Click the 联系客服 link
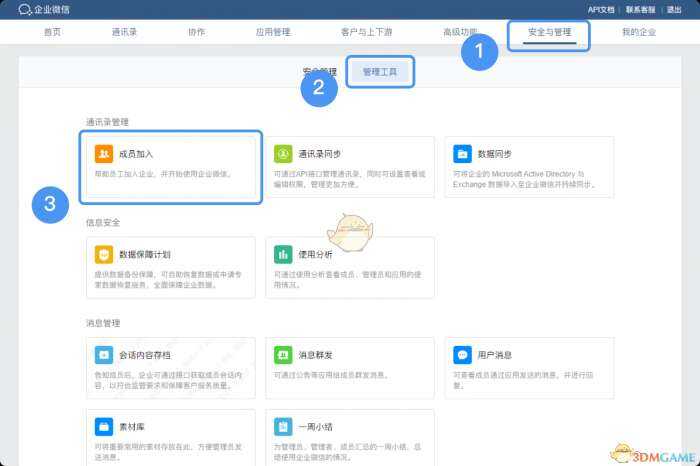700x466 pixels. point(640,10)
